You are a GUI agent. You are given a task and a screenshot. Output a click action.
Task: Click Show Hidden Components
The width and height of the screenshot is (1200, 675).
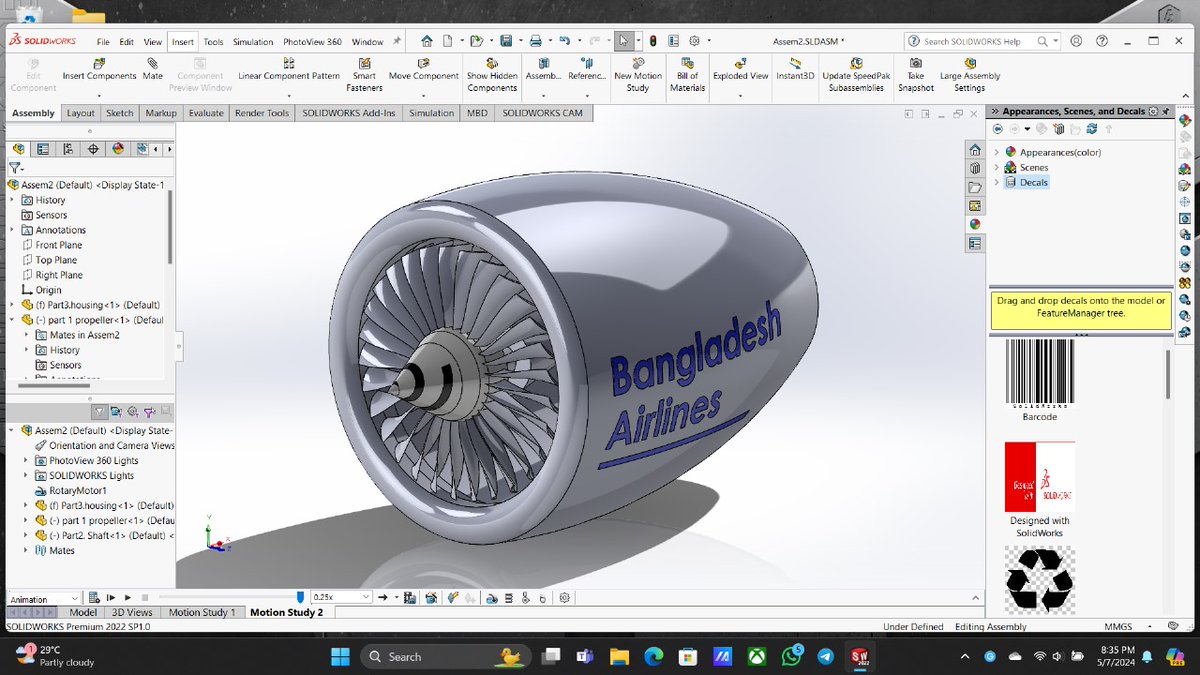[x=491, y=75]
